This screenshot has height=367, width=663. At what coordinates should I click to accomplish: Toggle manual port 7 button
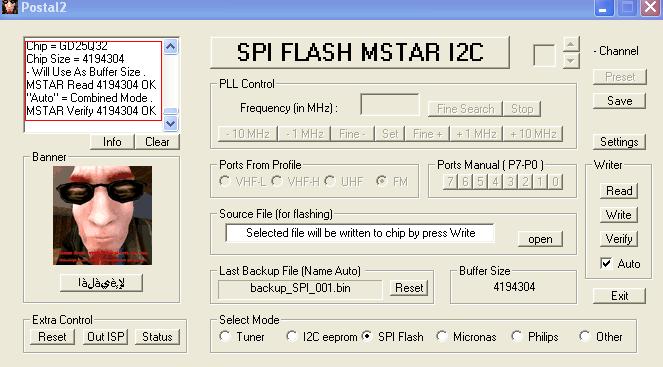(x=450, y=182)
